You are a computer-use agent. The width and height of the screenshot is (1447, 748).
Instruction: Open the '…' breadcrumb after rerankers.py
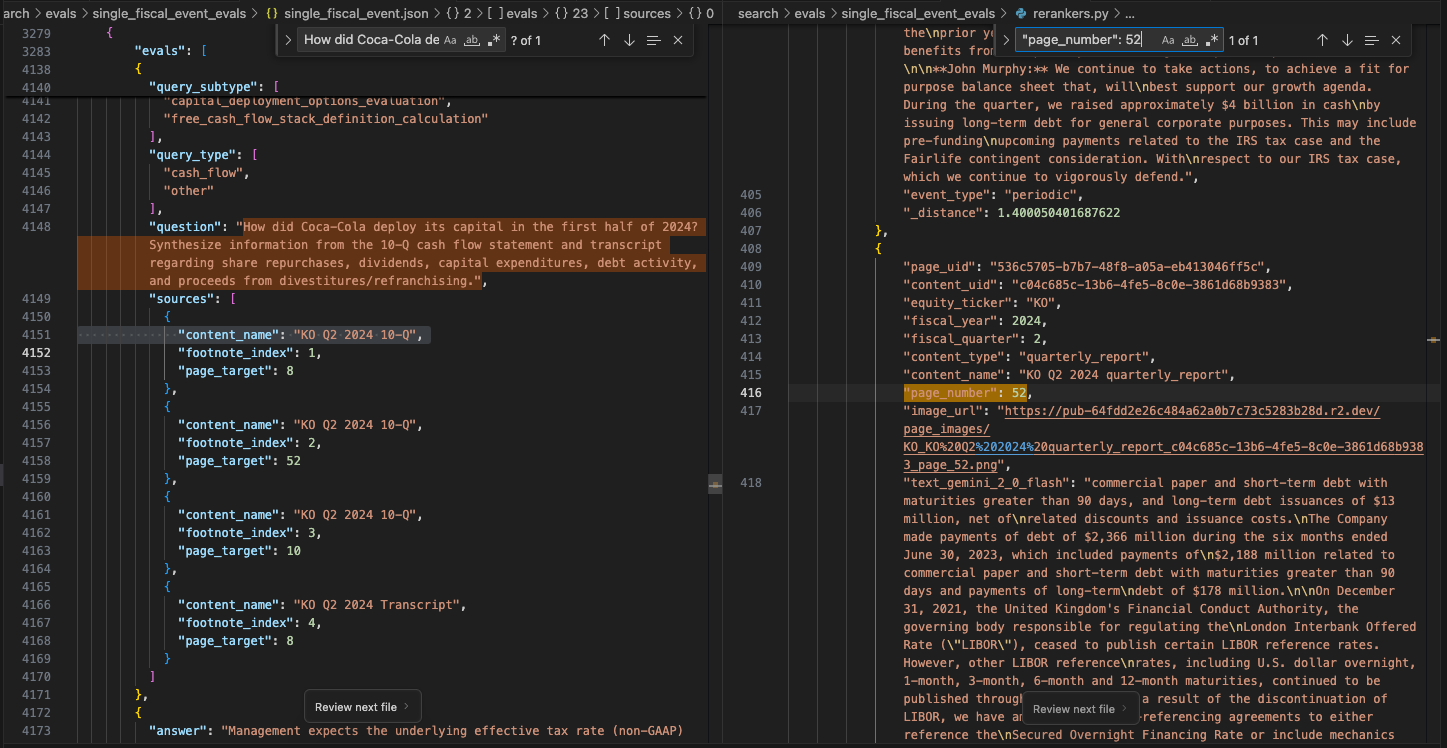point(1129,13)
